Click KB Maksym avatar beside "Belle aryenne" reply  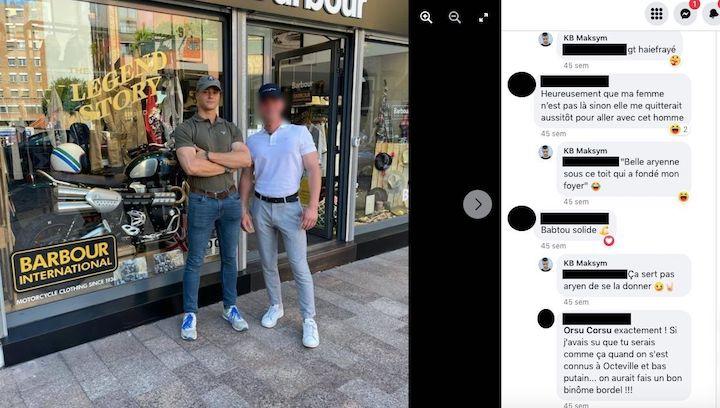click(x=545, y=152)
